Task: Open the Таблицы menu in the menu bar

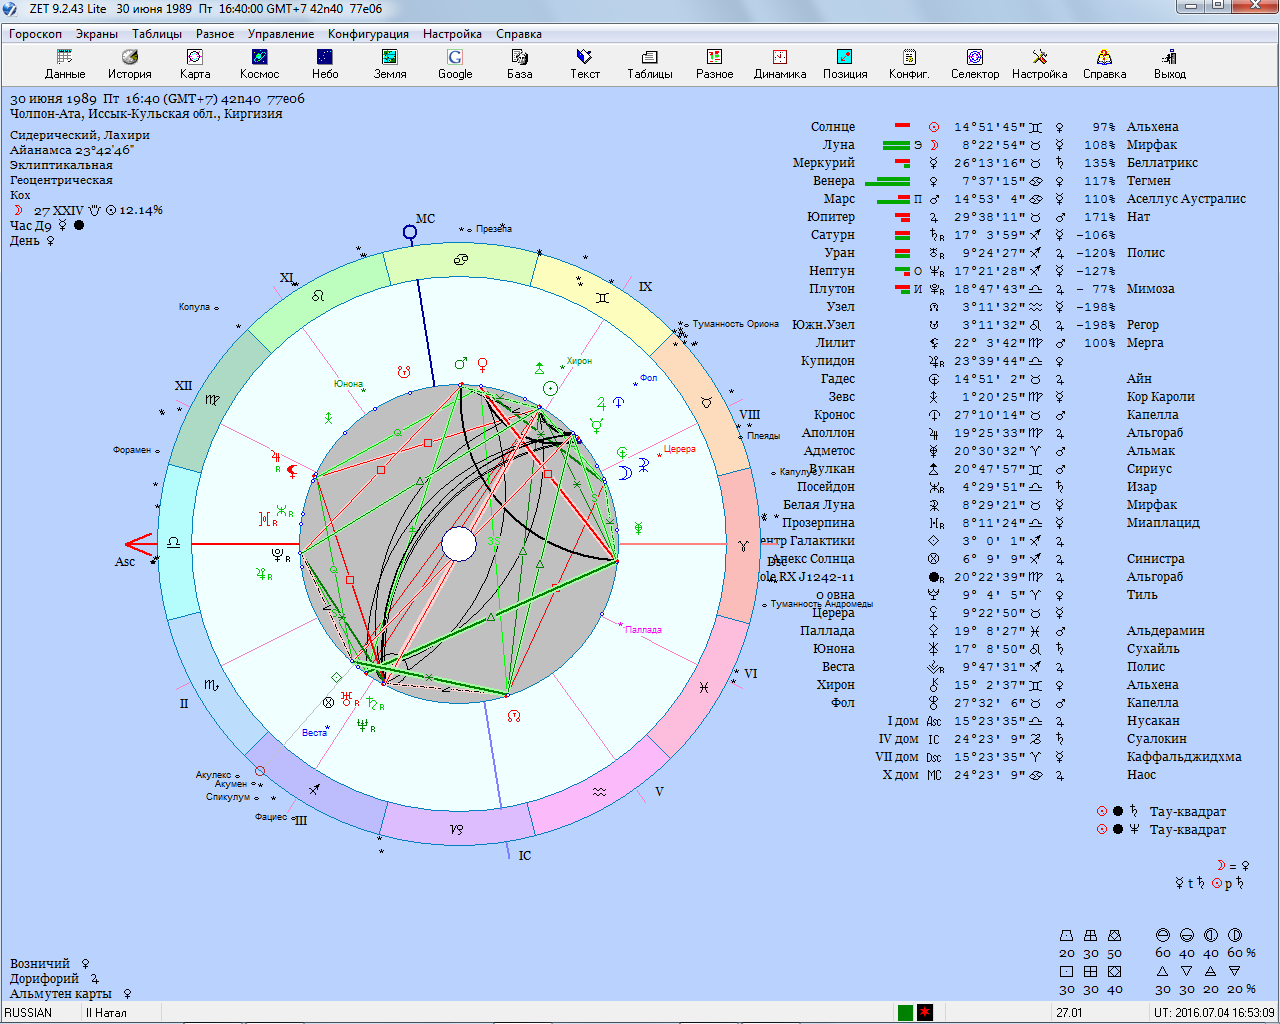Action: pos(157,34)
